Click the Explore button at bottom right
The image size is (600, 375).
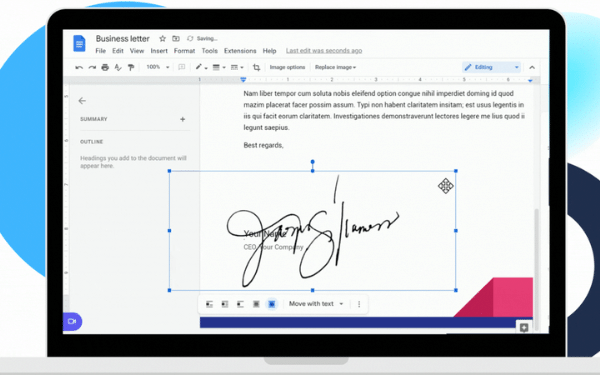coord(524,328)
